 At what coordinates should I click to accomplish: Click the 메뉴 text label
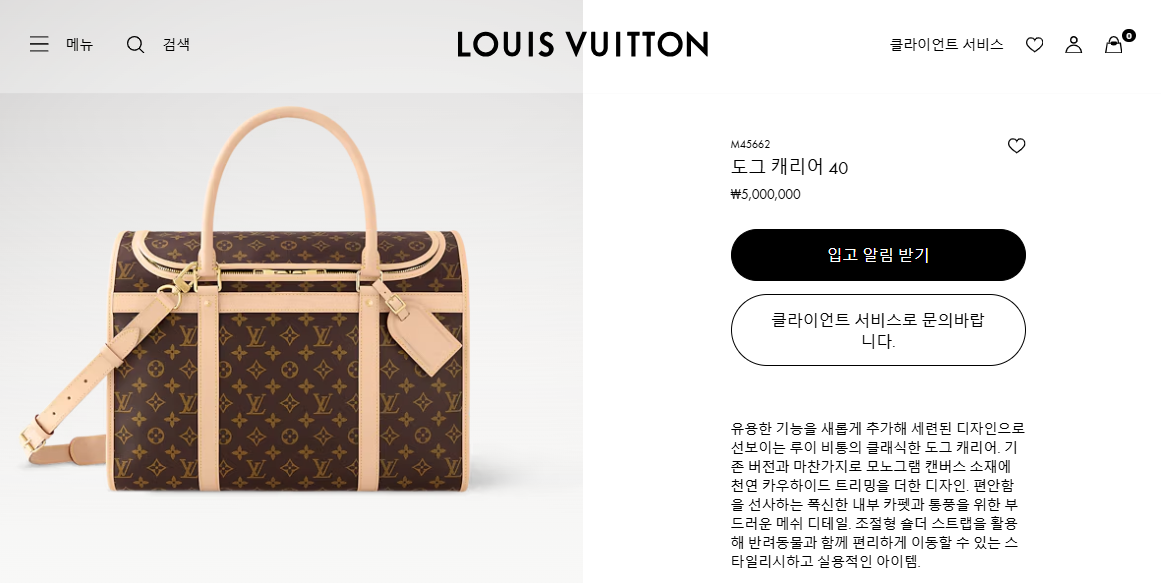point(79,44)
